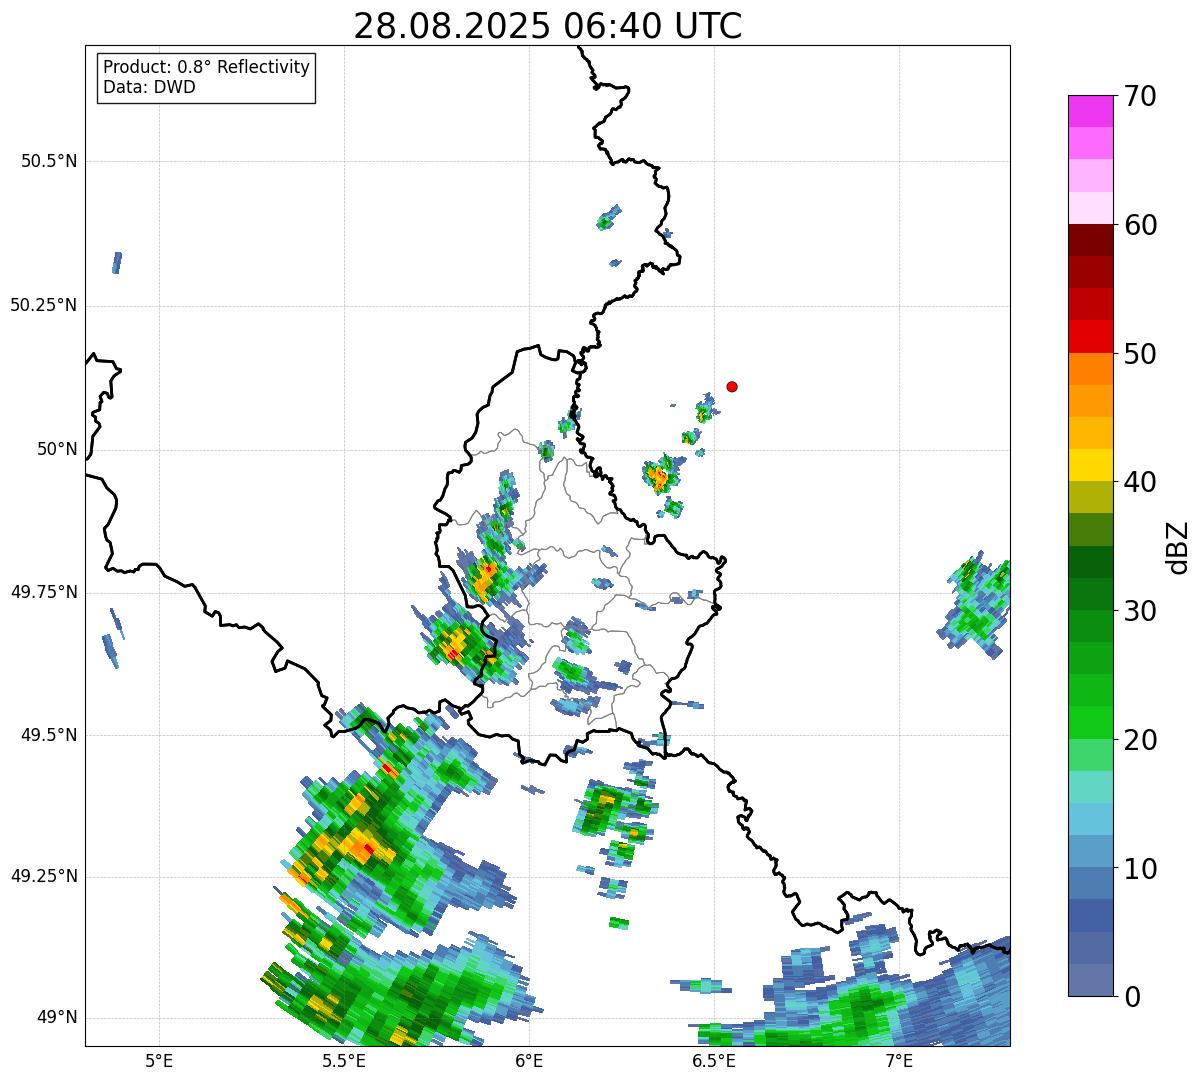Viewport: 1202px width, 1081px height.
Task: Click the 6°E longitude label
Action: (529, 1060)
